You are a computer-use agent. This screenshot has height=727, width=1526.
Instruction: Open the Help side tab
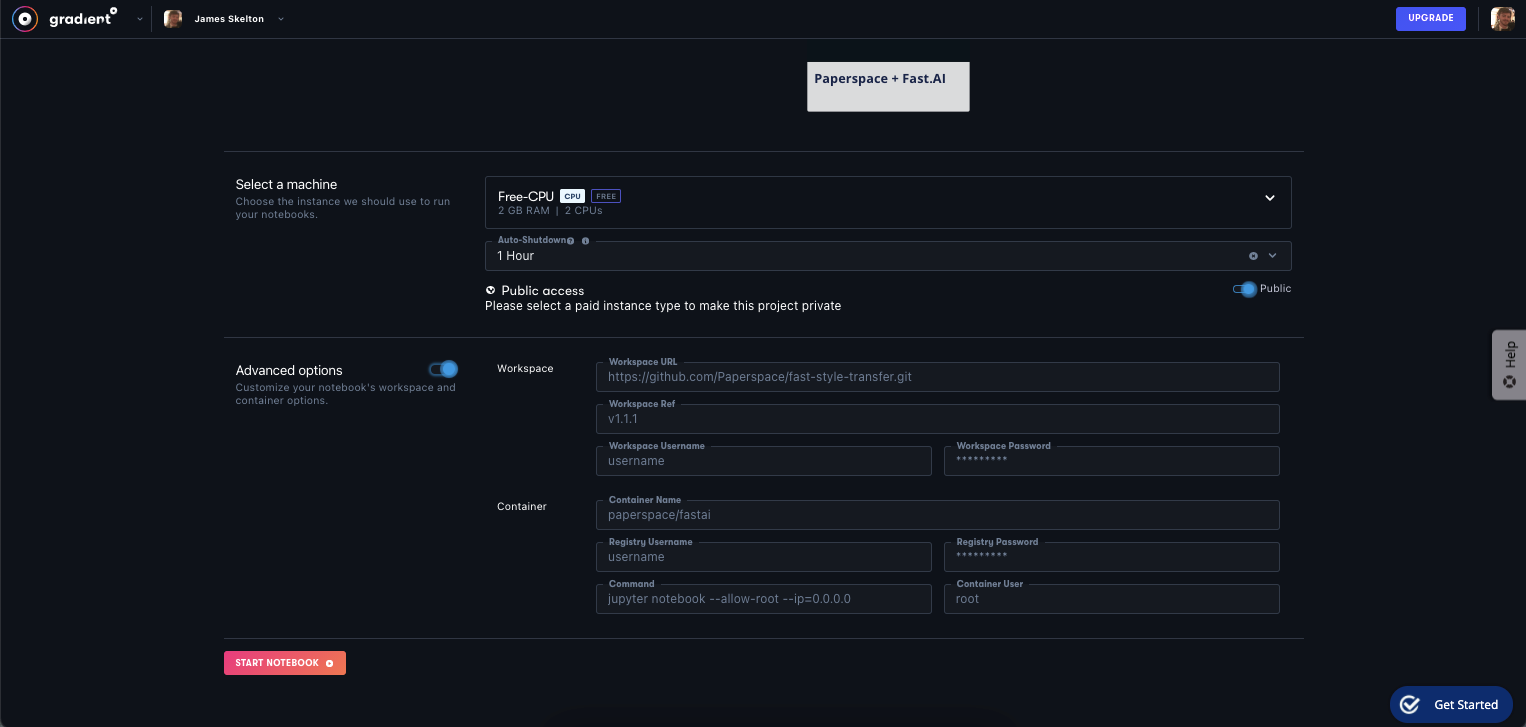[1509, 365]
